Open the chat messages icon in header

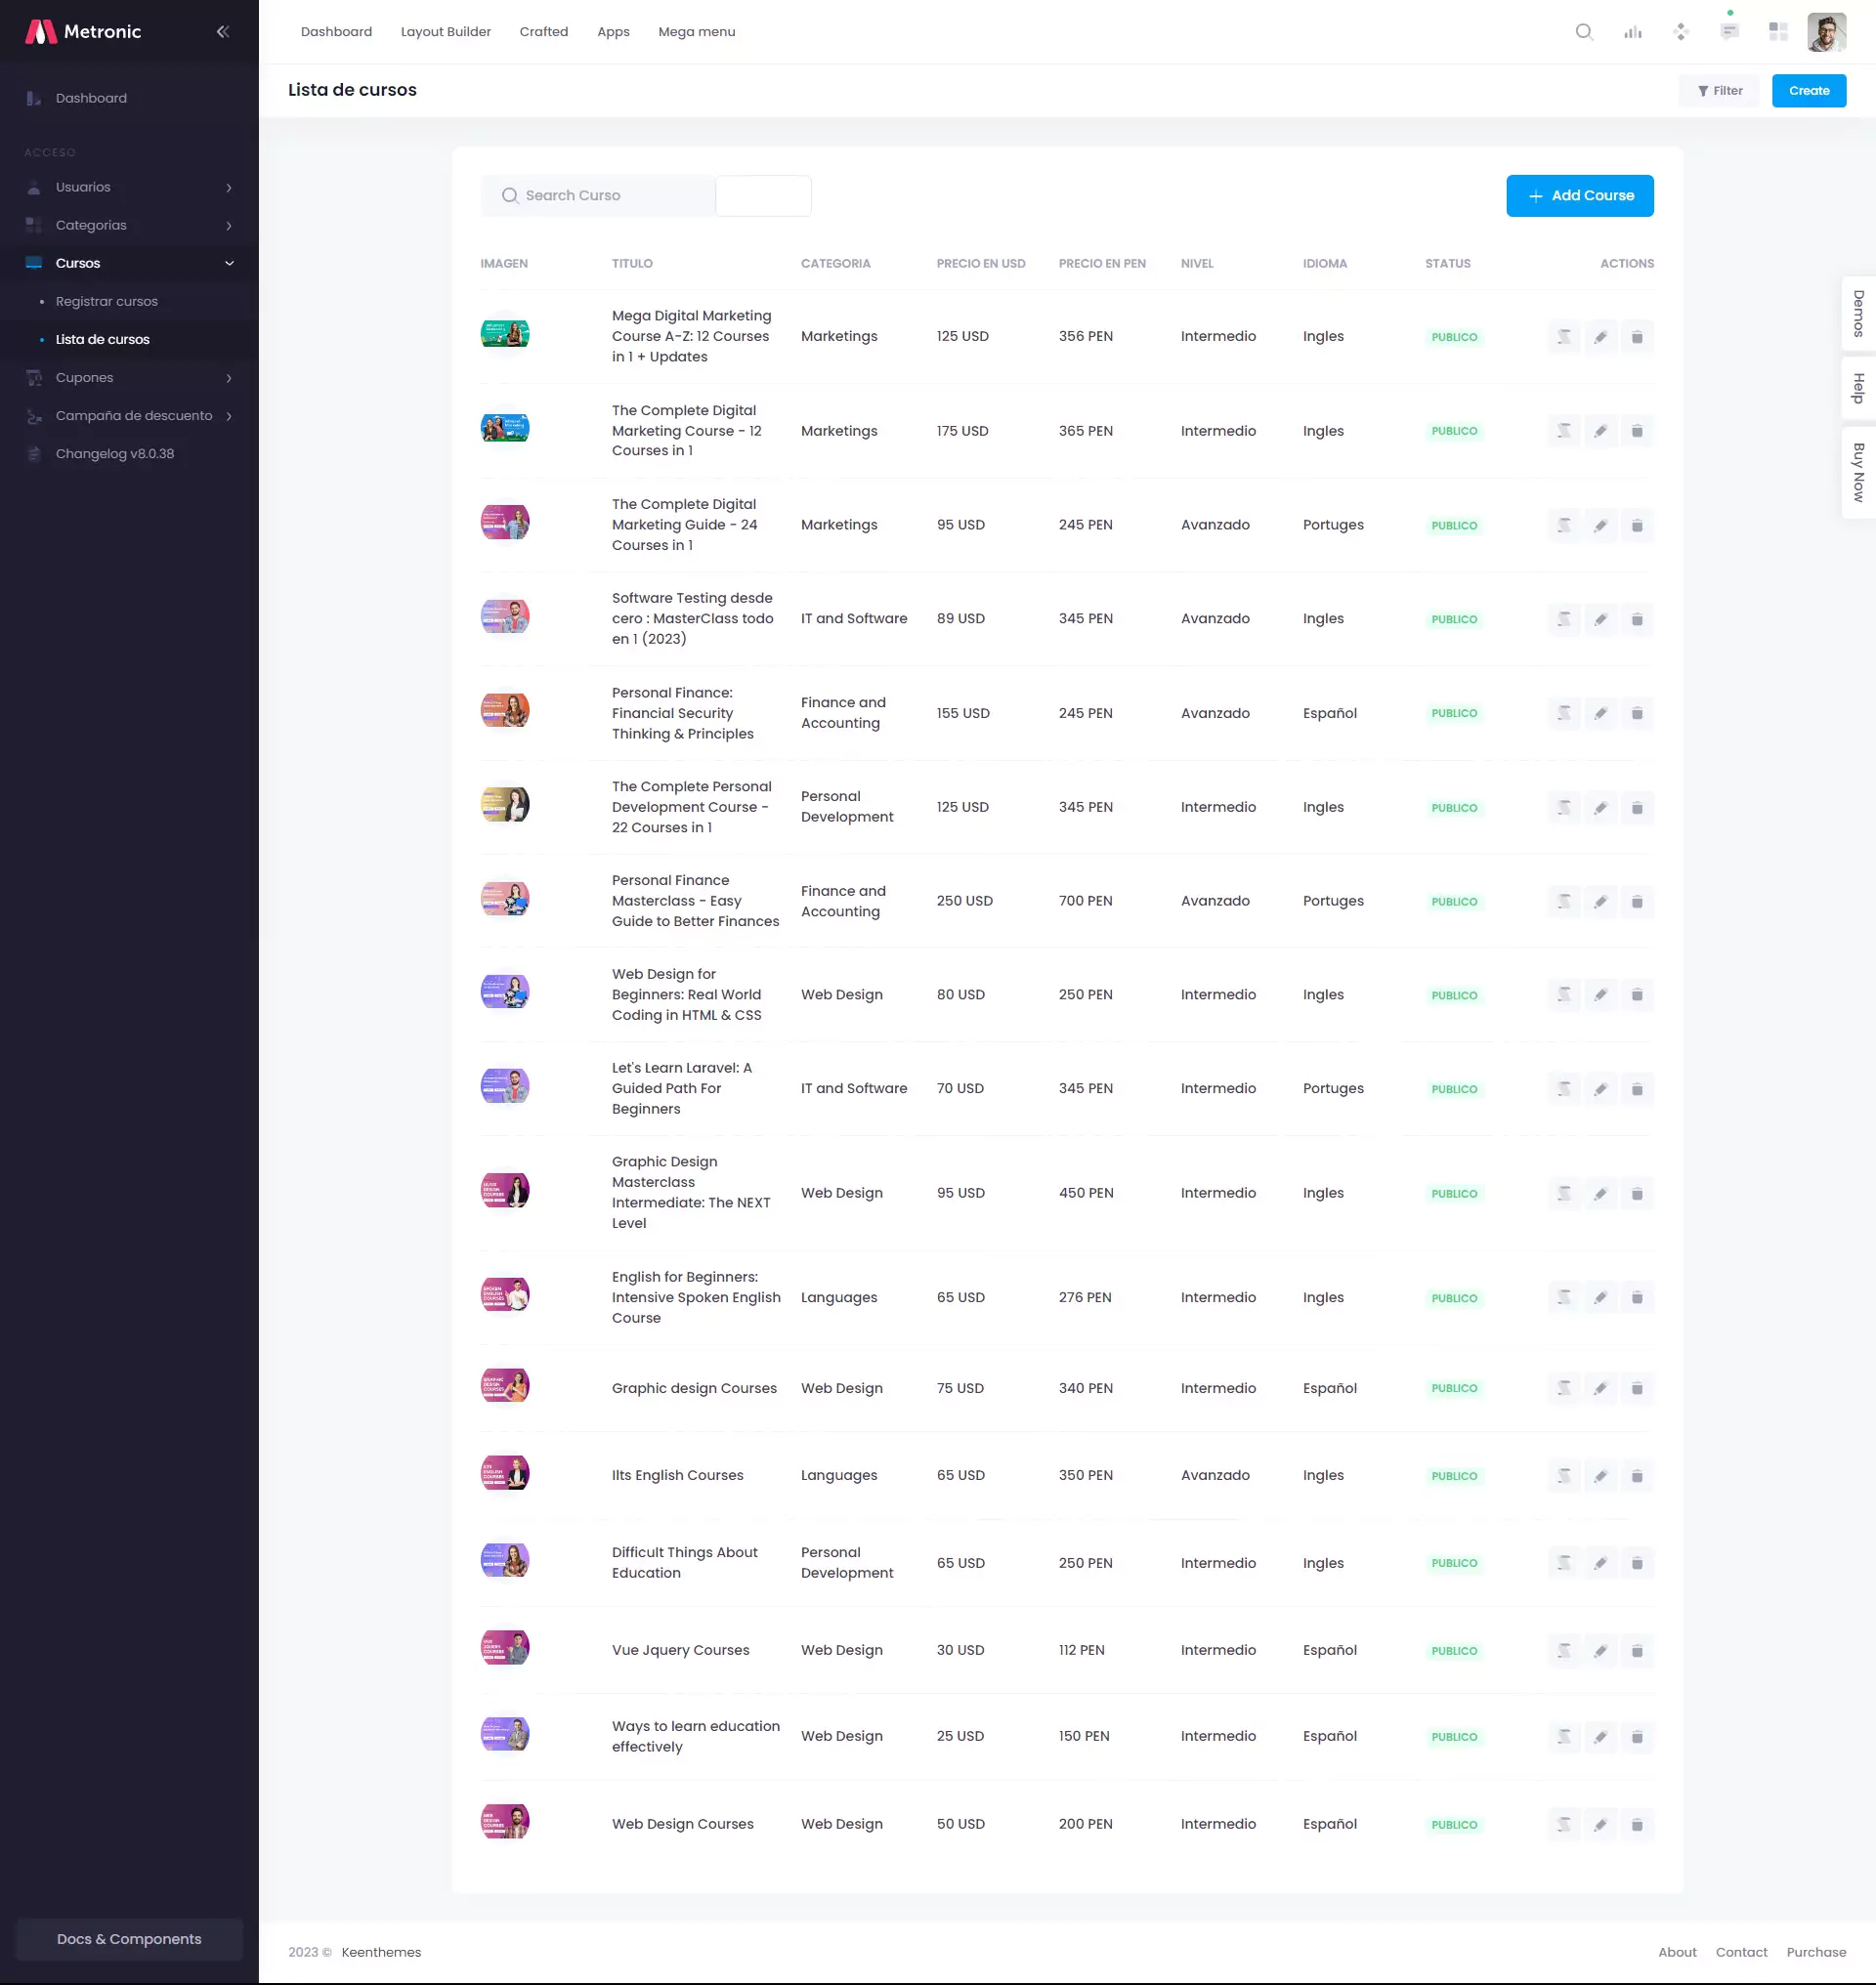click(x=1729, y=32)
